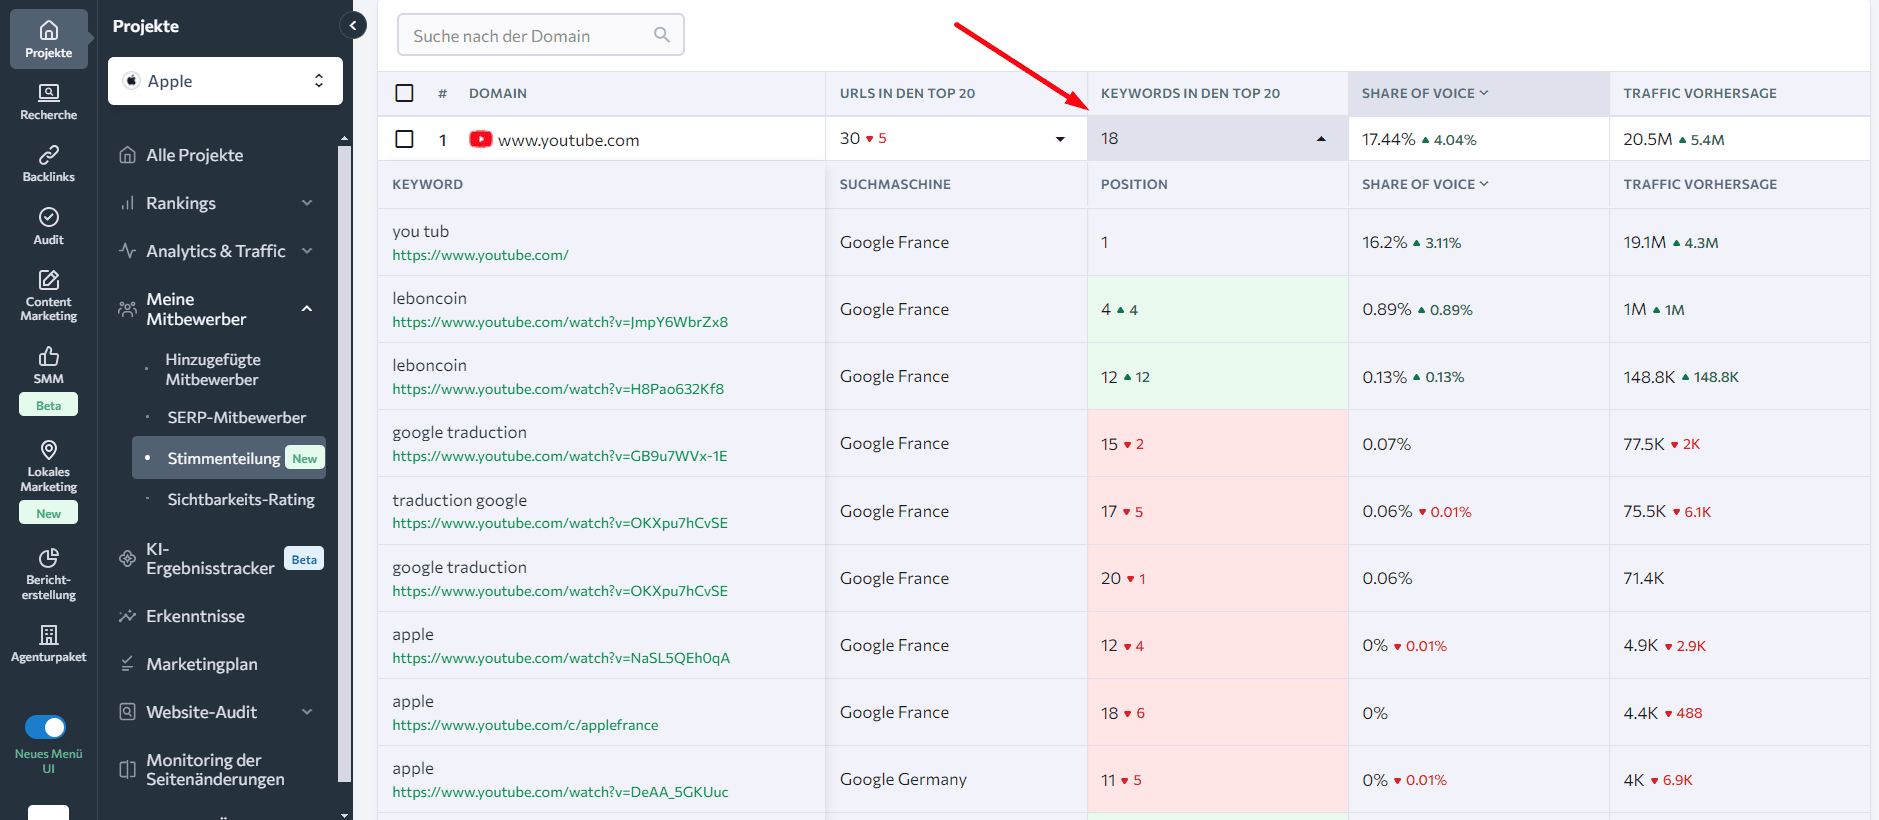Click the NaSL5QEh0qA apple video link
Screen dimensions: 1879x820
561,658
